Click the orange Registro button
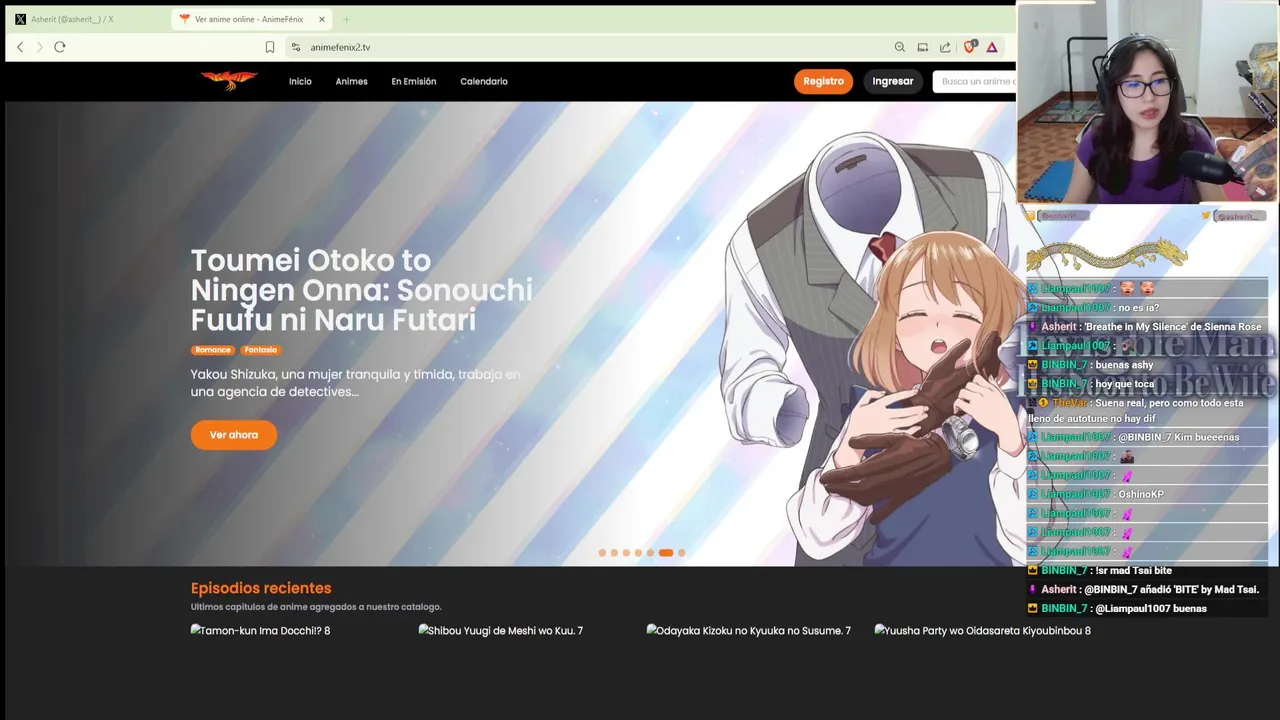Image resolution: width=1280 pixels, height=720 pixels. click(x=823, y=81)
